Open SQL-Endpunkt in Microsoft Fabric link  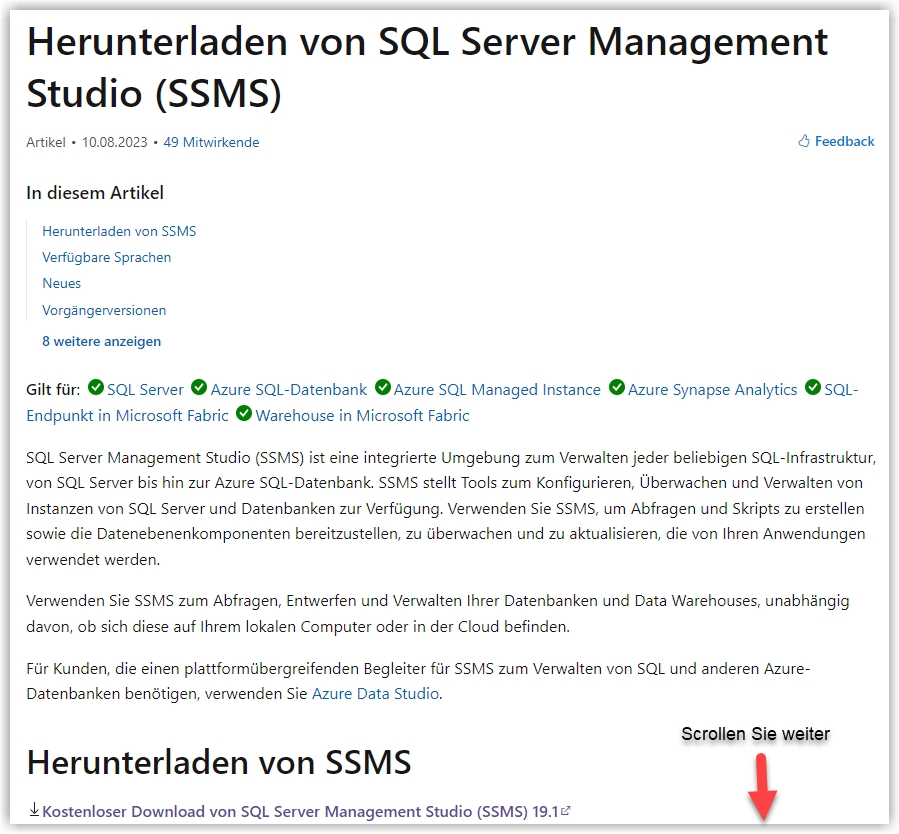pos(127,415)
